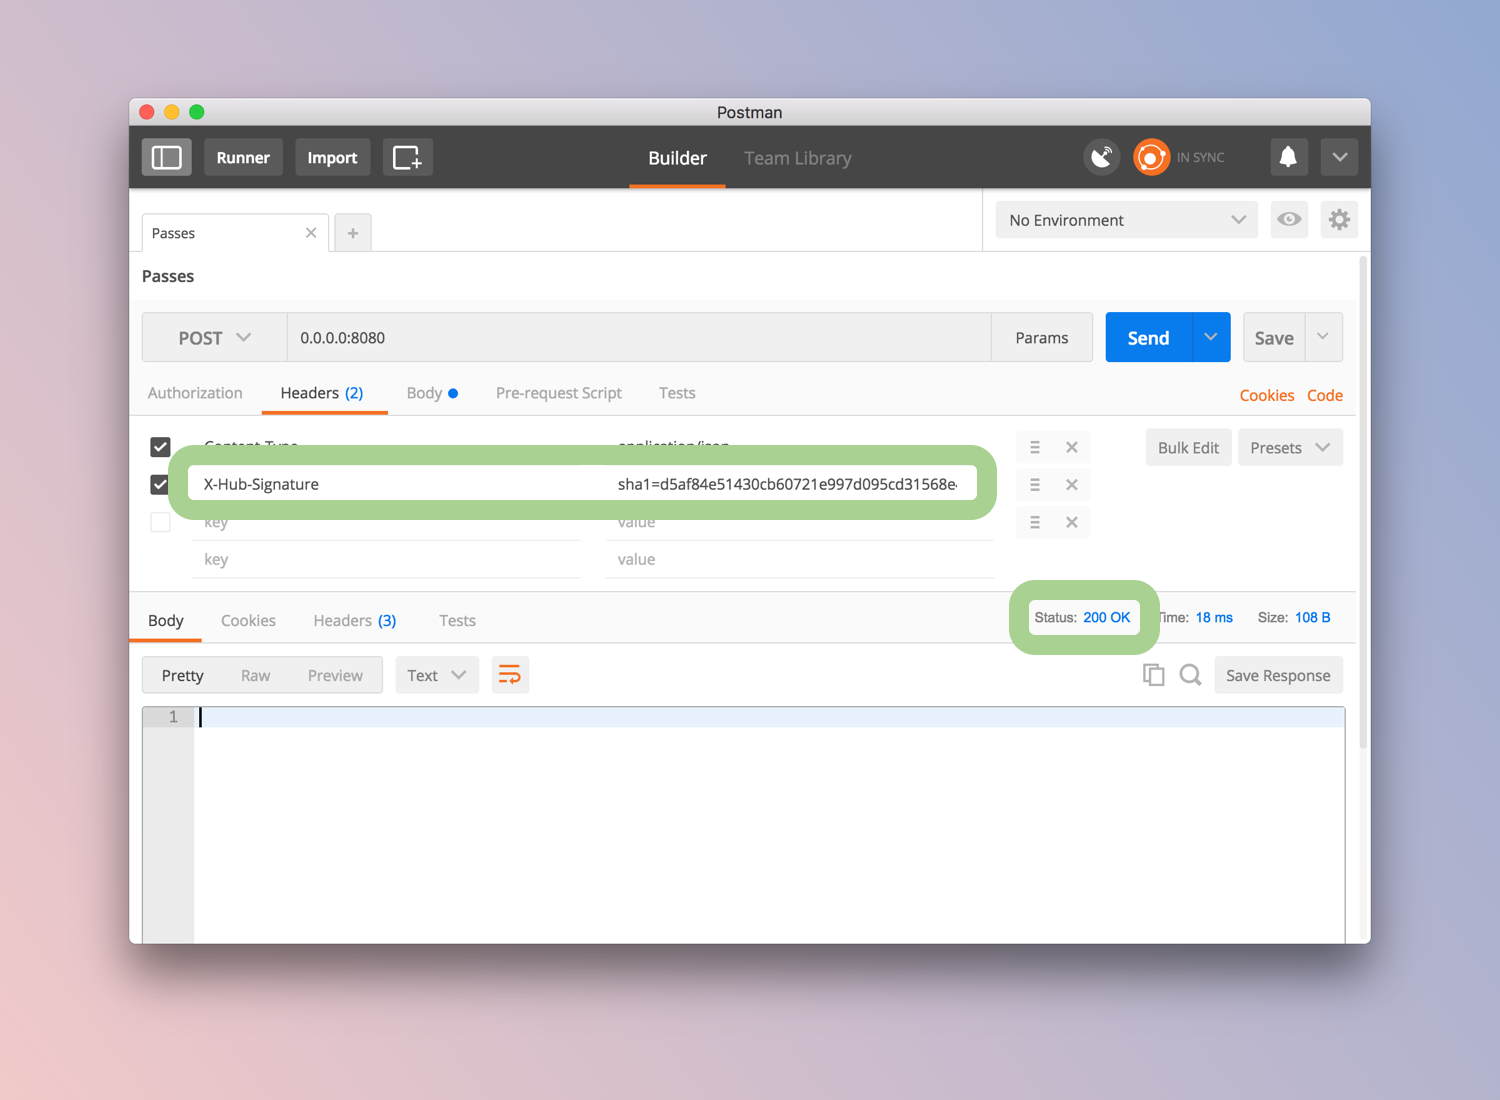
Task: Close the Passes request tab
Action: [x=311, y=233]
